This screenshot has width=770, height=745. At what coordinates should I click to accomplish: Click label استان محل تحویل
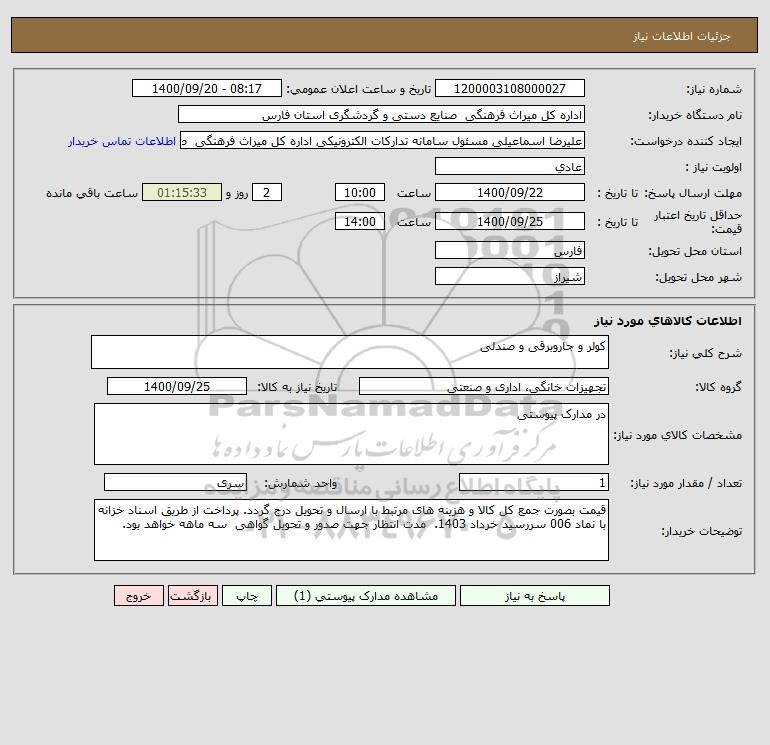click(695, 251)
